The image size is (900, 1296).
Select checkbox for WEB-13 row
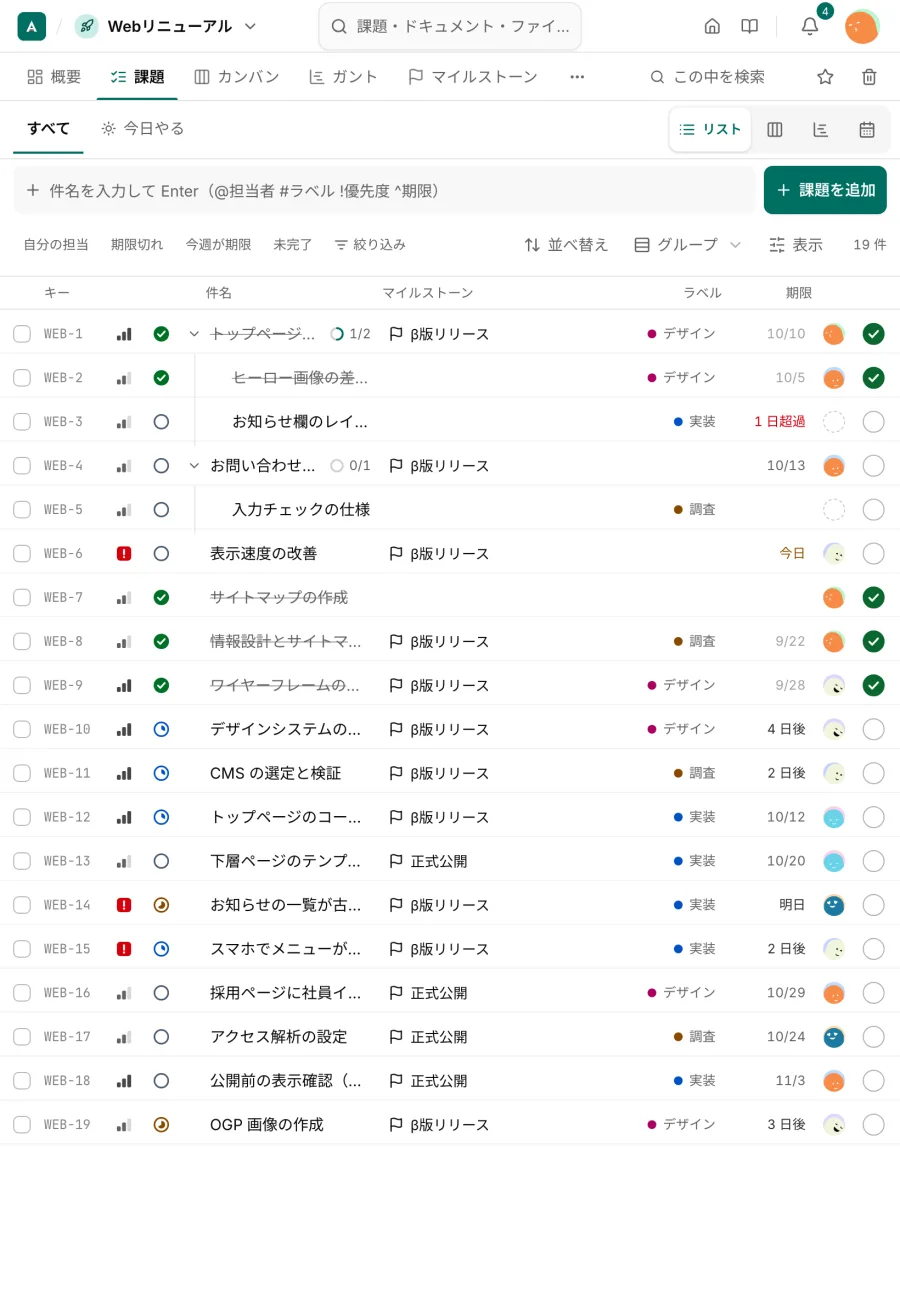[22, 861]
